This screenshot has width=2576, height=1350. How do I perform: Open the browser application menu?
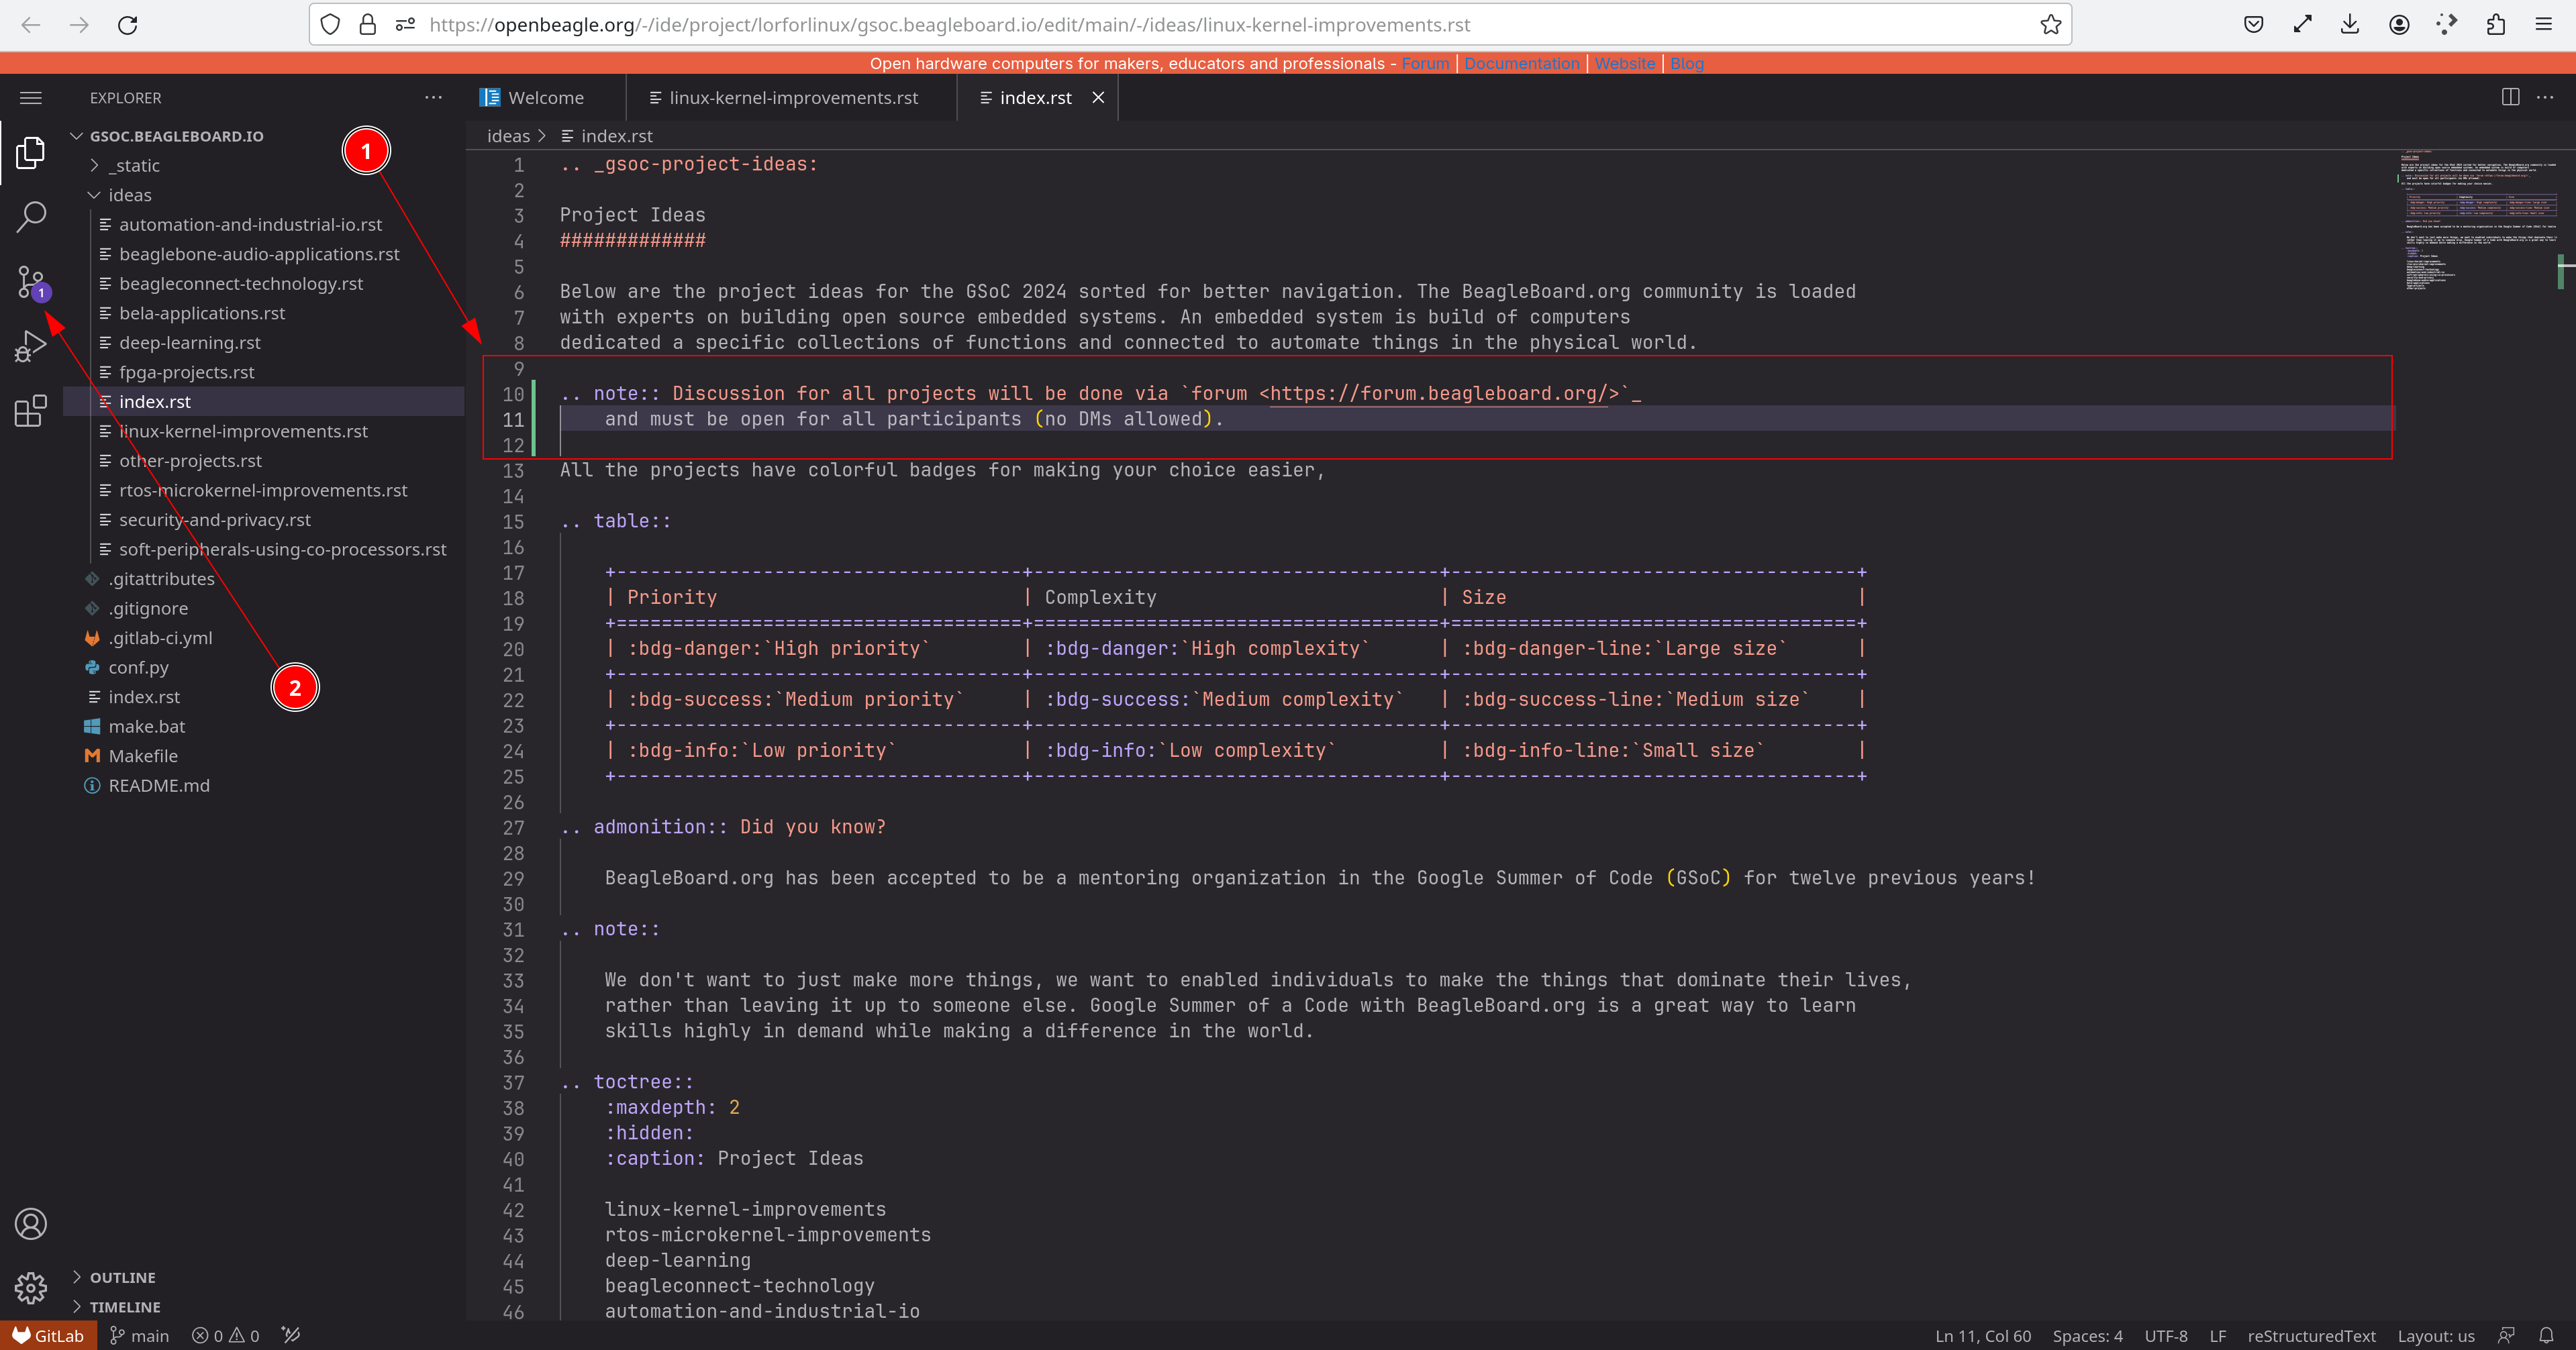[x=2544, y=25]
